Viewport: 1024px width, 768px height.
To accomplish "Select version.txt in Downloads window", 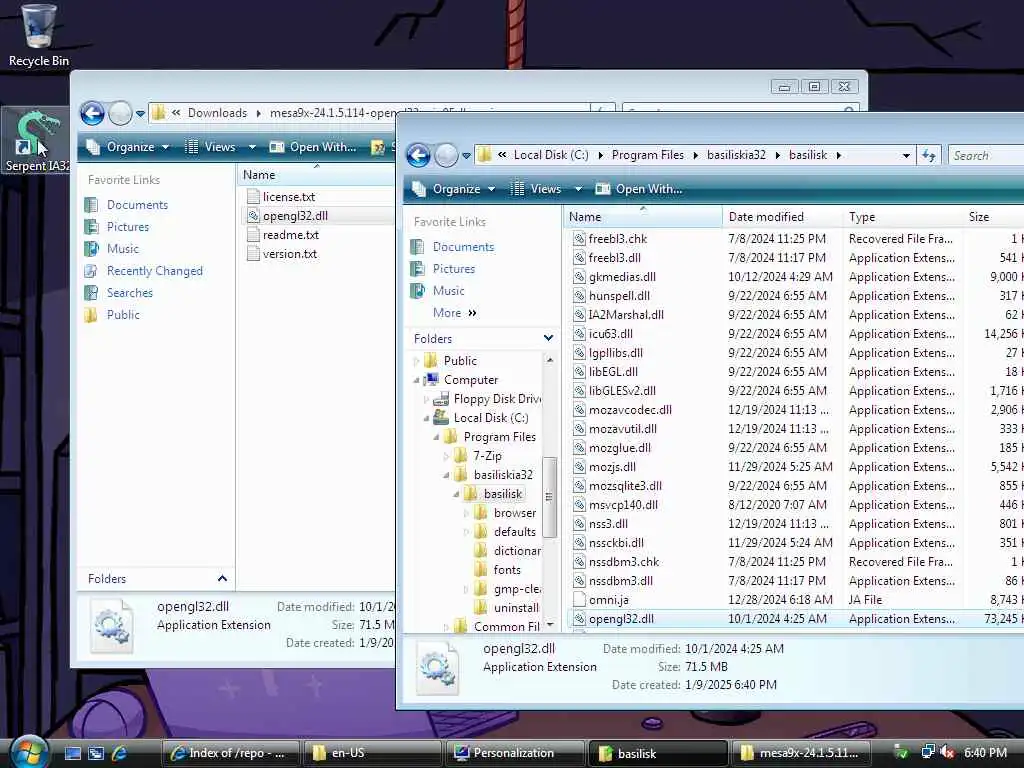I will coord(289,253).
